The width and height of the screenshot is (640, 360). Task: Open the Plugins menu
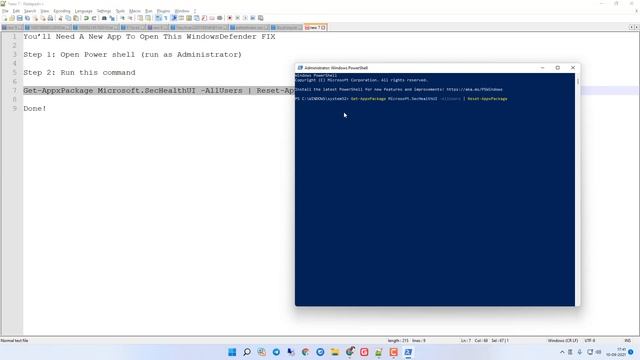point(163,11)
